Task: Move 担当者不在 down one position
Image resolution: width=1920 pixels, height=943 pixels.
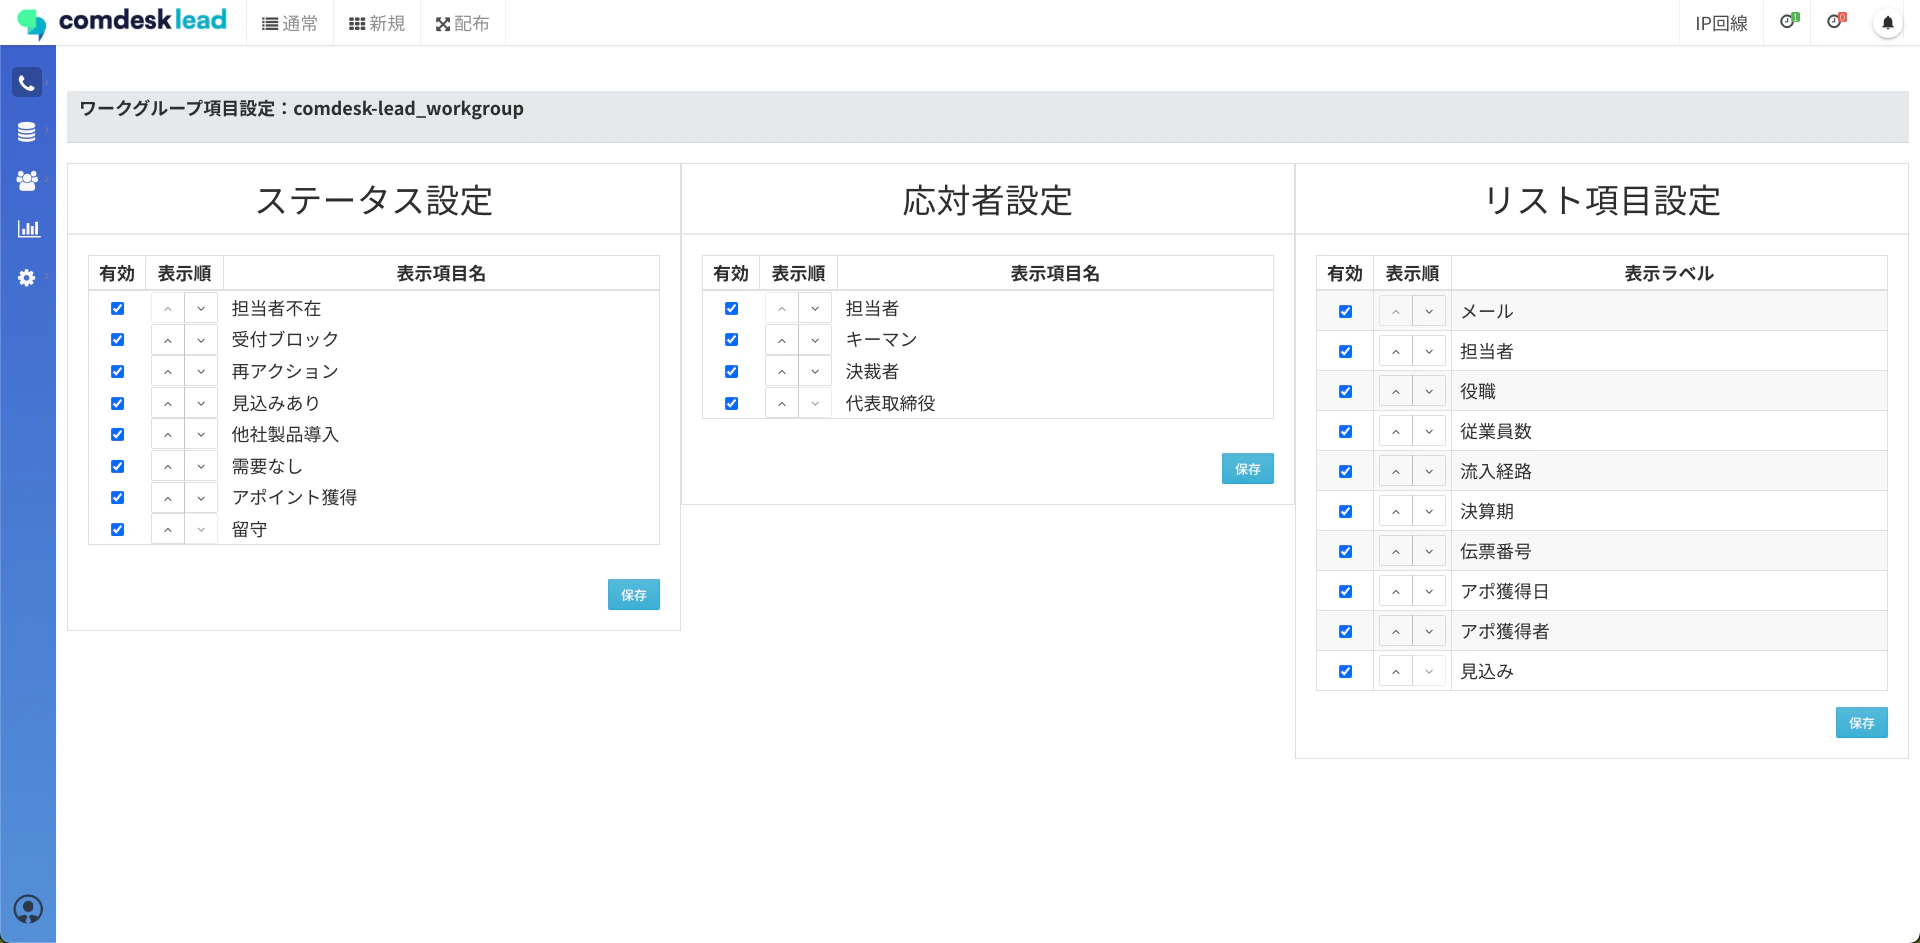Action: (x=201, y=309)
